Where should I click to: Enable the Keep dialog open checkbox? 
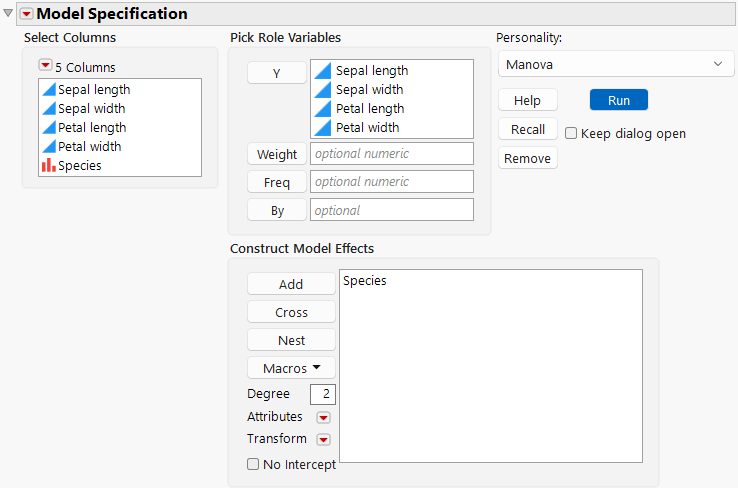pos(571,133)
